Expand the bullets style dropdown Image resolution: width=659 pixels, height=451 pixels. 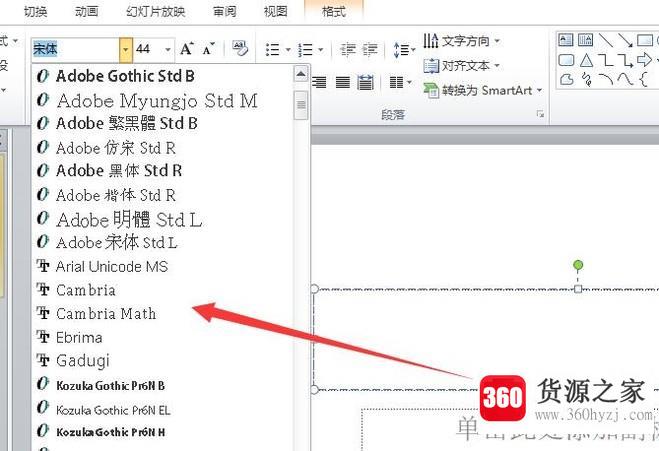pyautogui.click(x=288, y=50)
